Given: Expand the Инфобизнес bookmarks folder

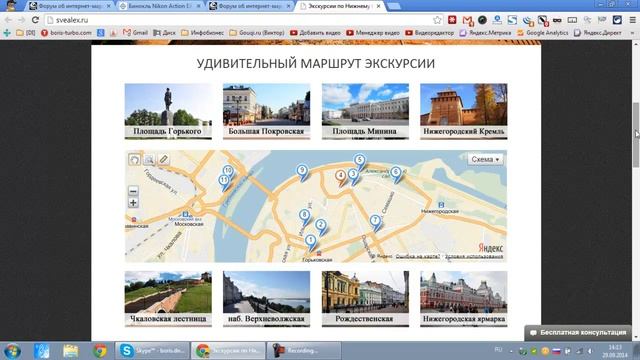Looking at the screenshot, I should point(202,33).
